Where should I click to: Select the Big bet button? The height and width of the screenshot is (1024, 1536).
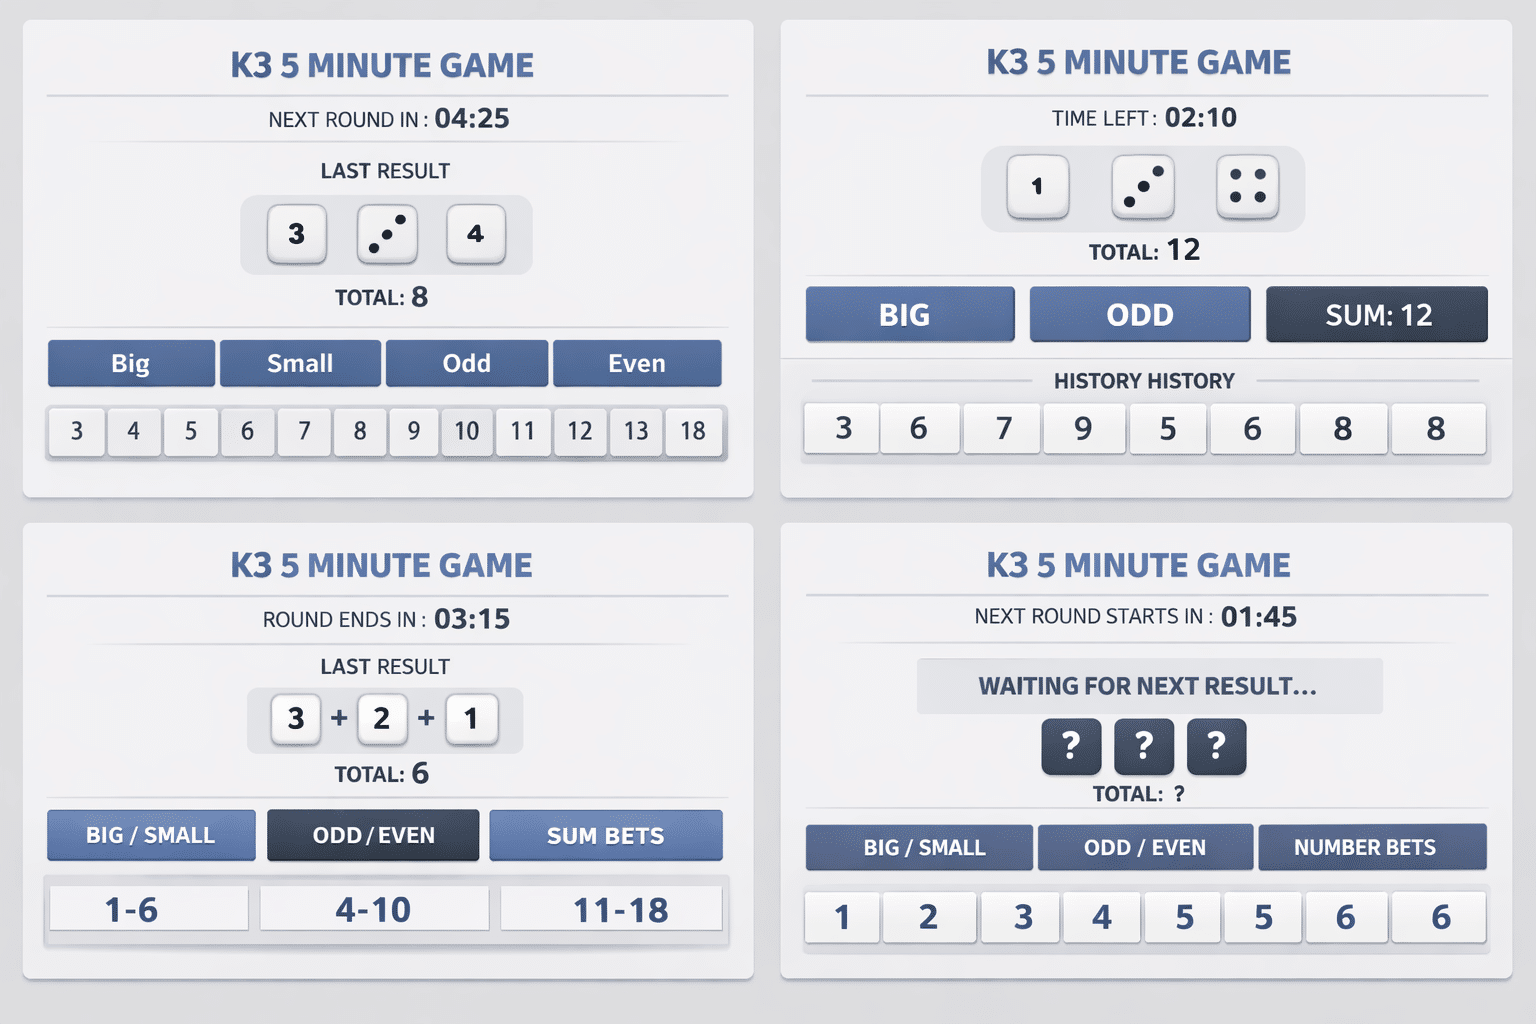[x=131, y=363]
